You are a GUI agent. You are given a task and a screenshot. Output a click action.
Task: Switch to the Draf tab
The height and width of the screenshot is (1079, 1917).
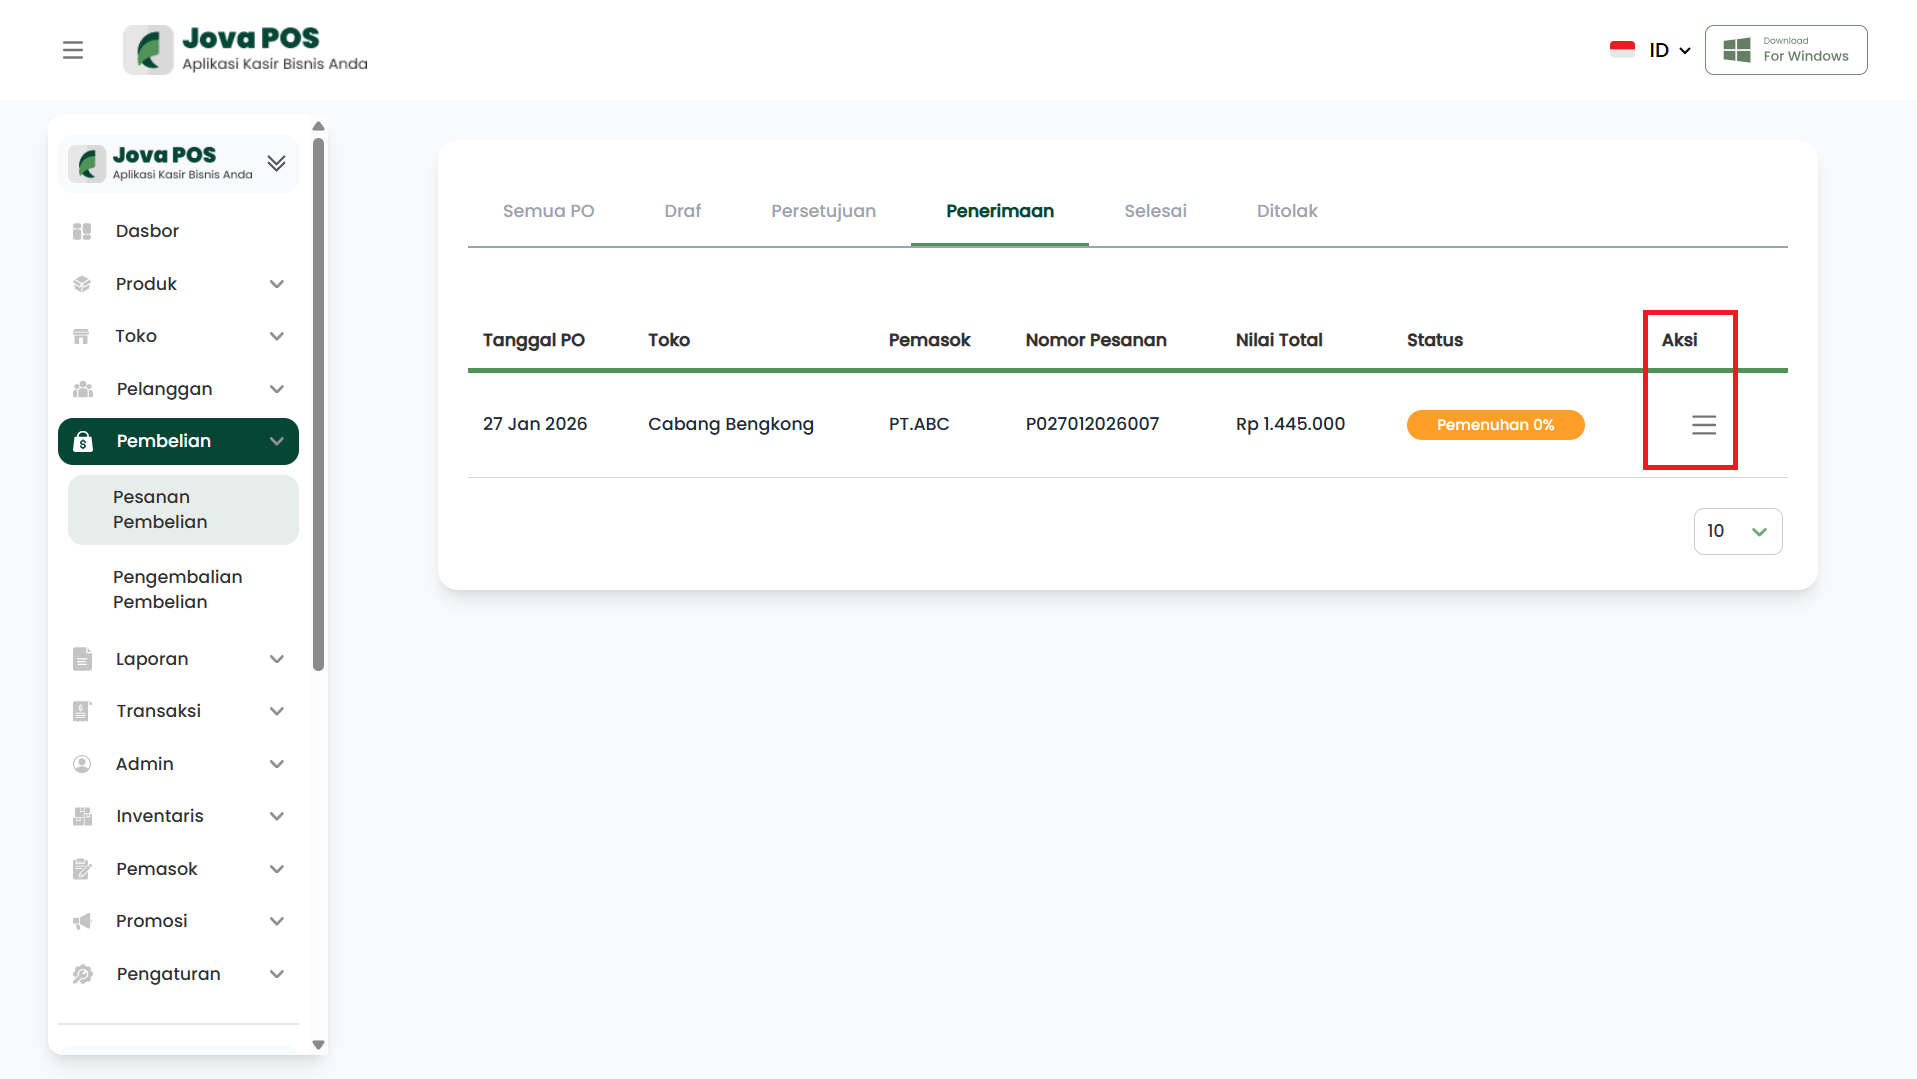tap(682, 211)
